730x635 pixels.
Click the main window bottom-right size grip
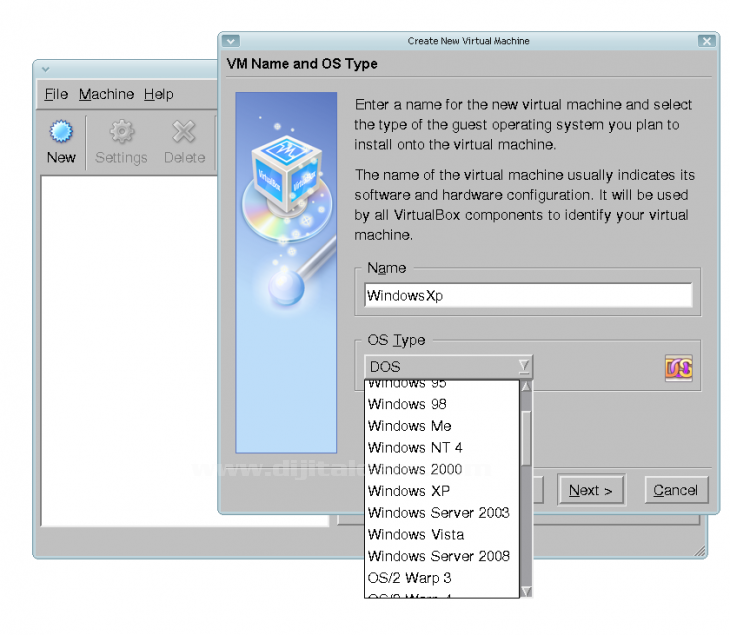700,552
